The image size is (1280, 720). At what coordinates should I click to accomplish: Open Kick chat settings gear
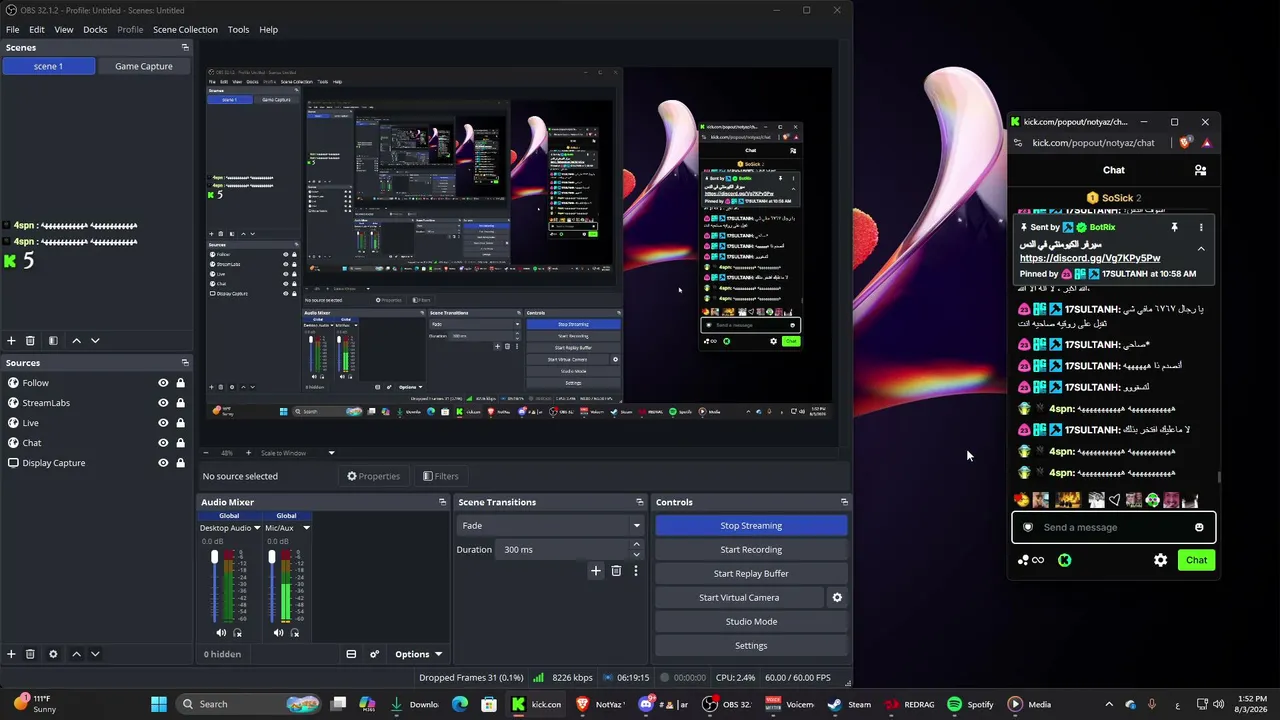pyautogui.click(x=1160, y=560)
